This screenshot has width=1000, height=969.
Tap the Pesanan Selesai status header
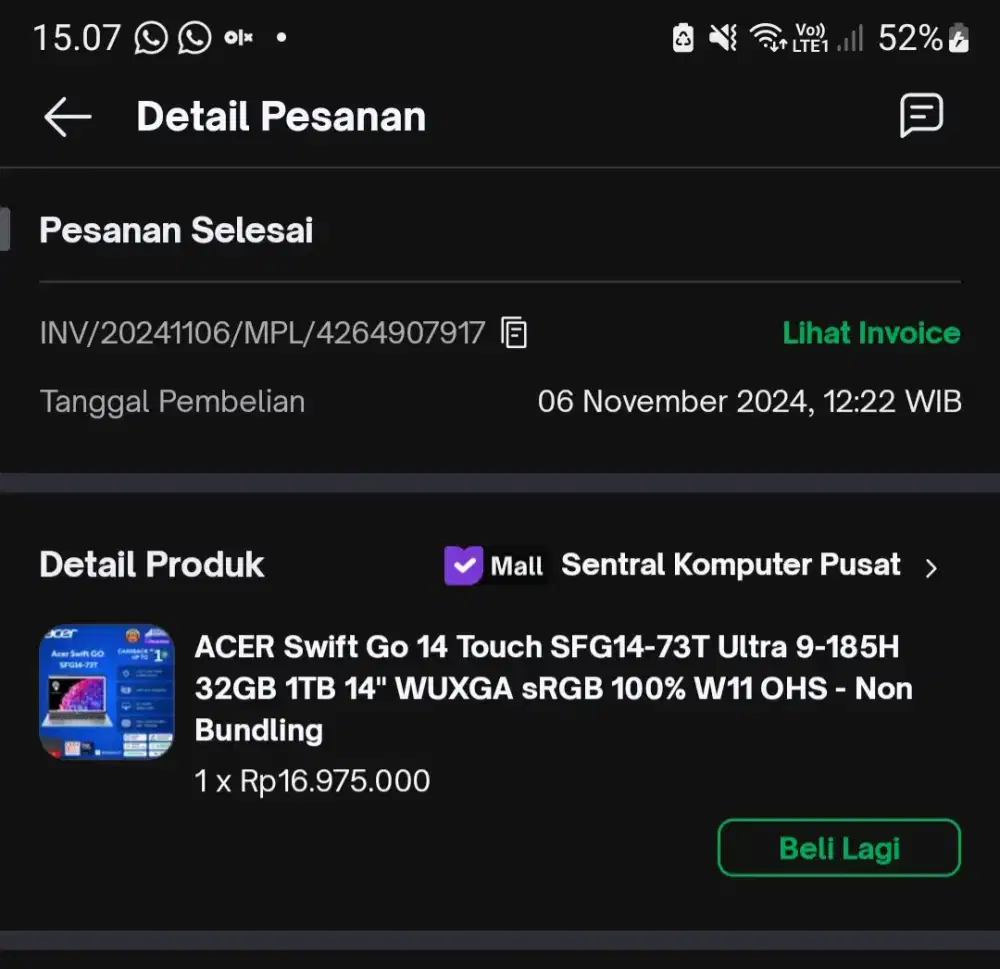click(x=176, y=231)
